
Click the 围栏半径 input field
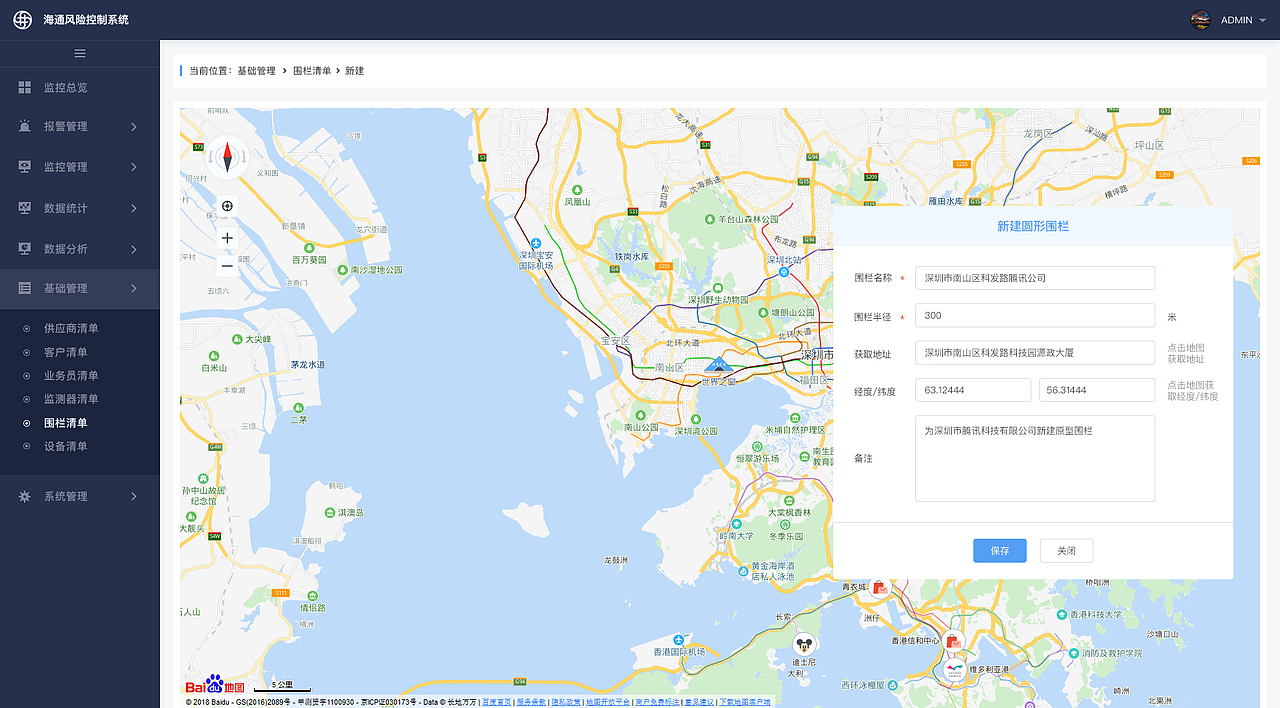(x=1035, y=316)
